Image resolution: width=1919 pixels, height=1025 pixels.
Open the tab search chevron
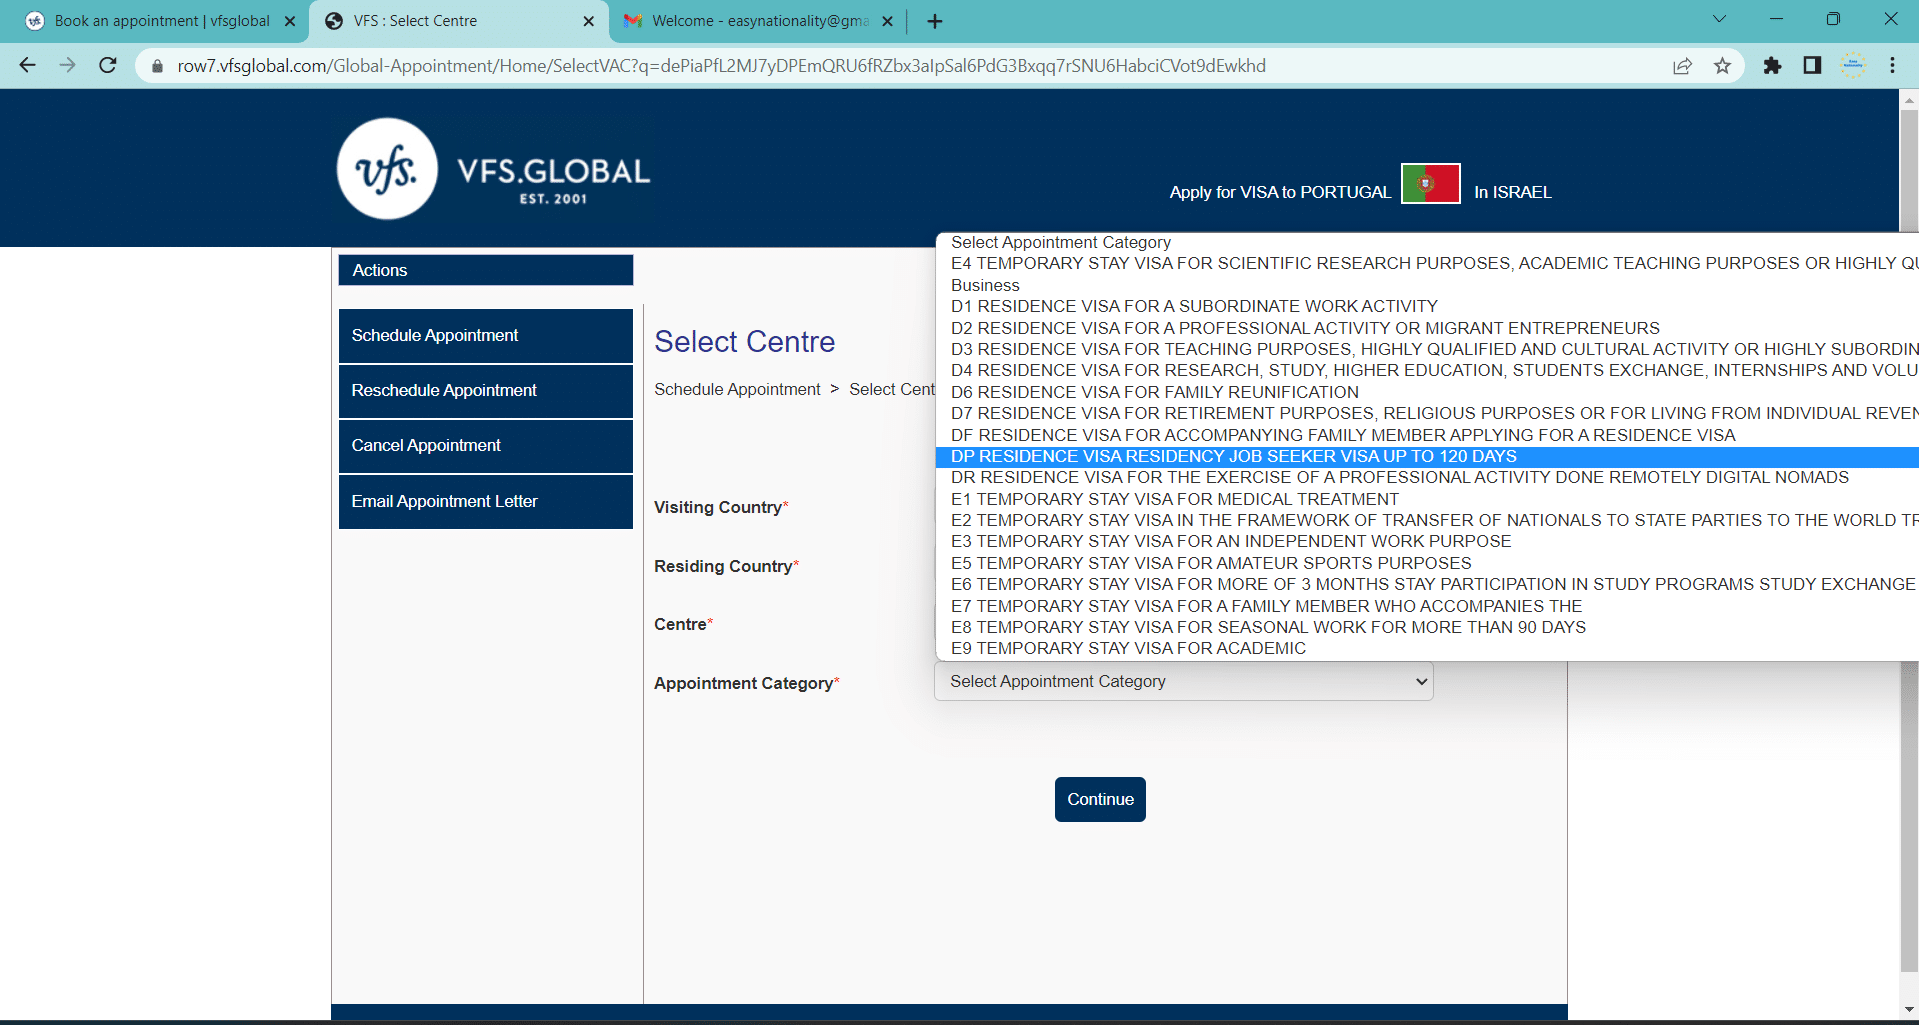coord(1719,19)
